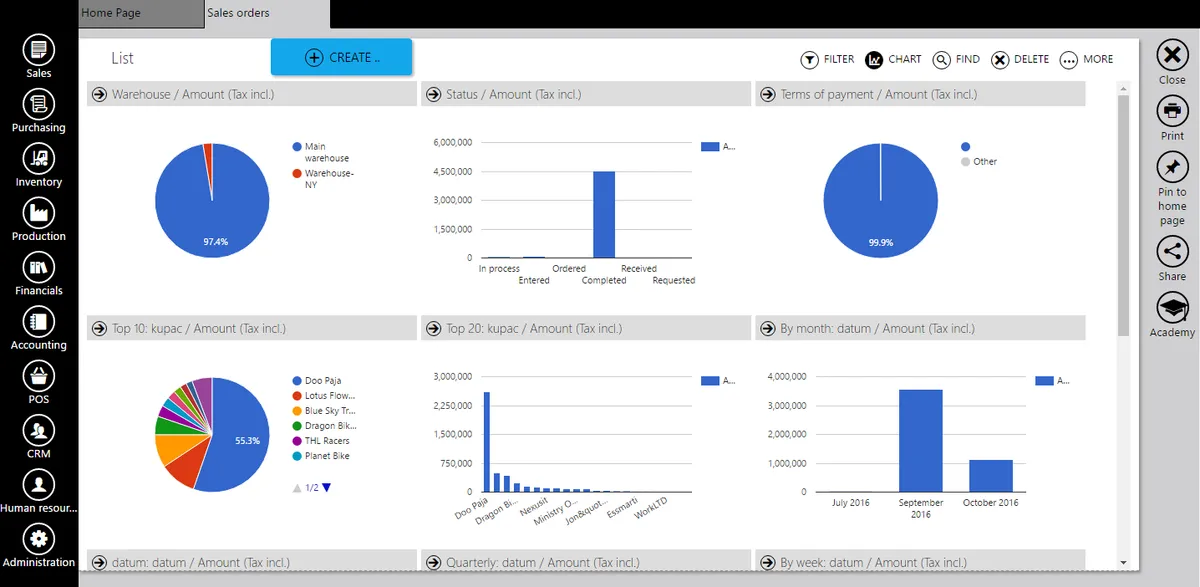The image size is (1200, 587).
Task: Open the Filter options
Action: [x=827, y=60]
